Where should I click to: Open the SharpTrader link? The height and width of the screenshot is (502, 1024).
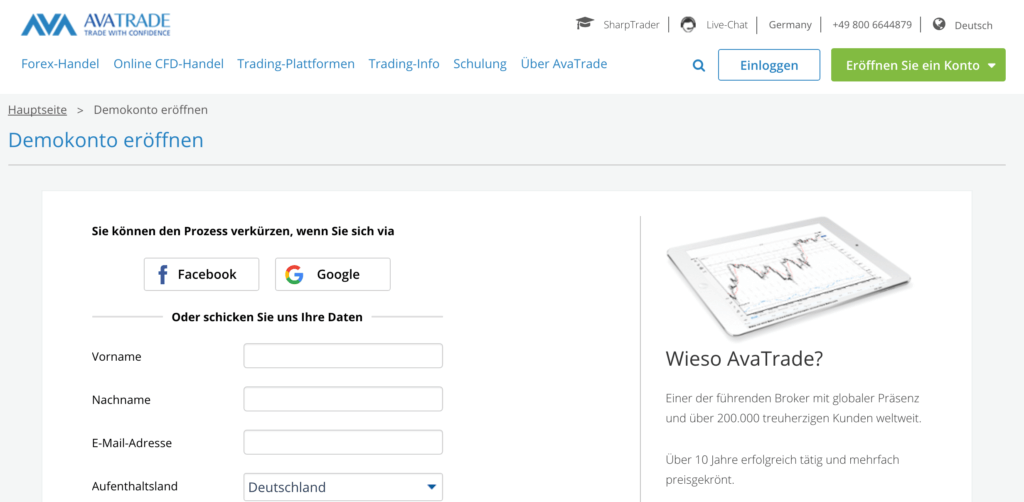631,25
